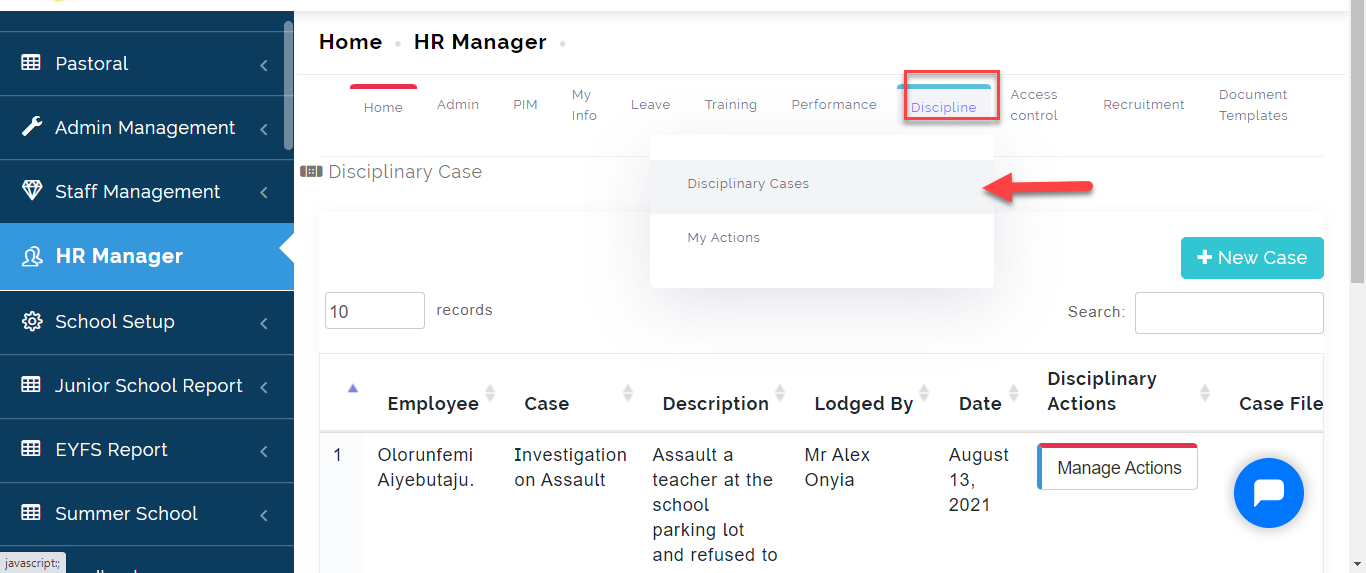Viewport: 1366px width, 573px height.
Task: Open the Admin tab
Action: [458, 104]
